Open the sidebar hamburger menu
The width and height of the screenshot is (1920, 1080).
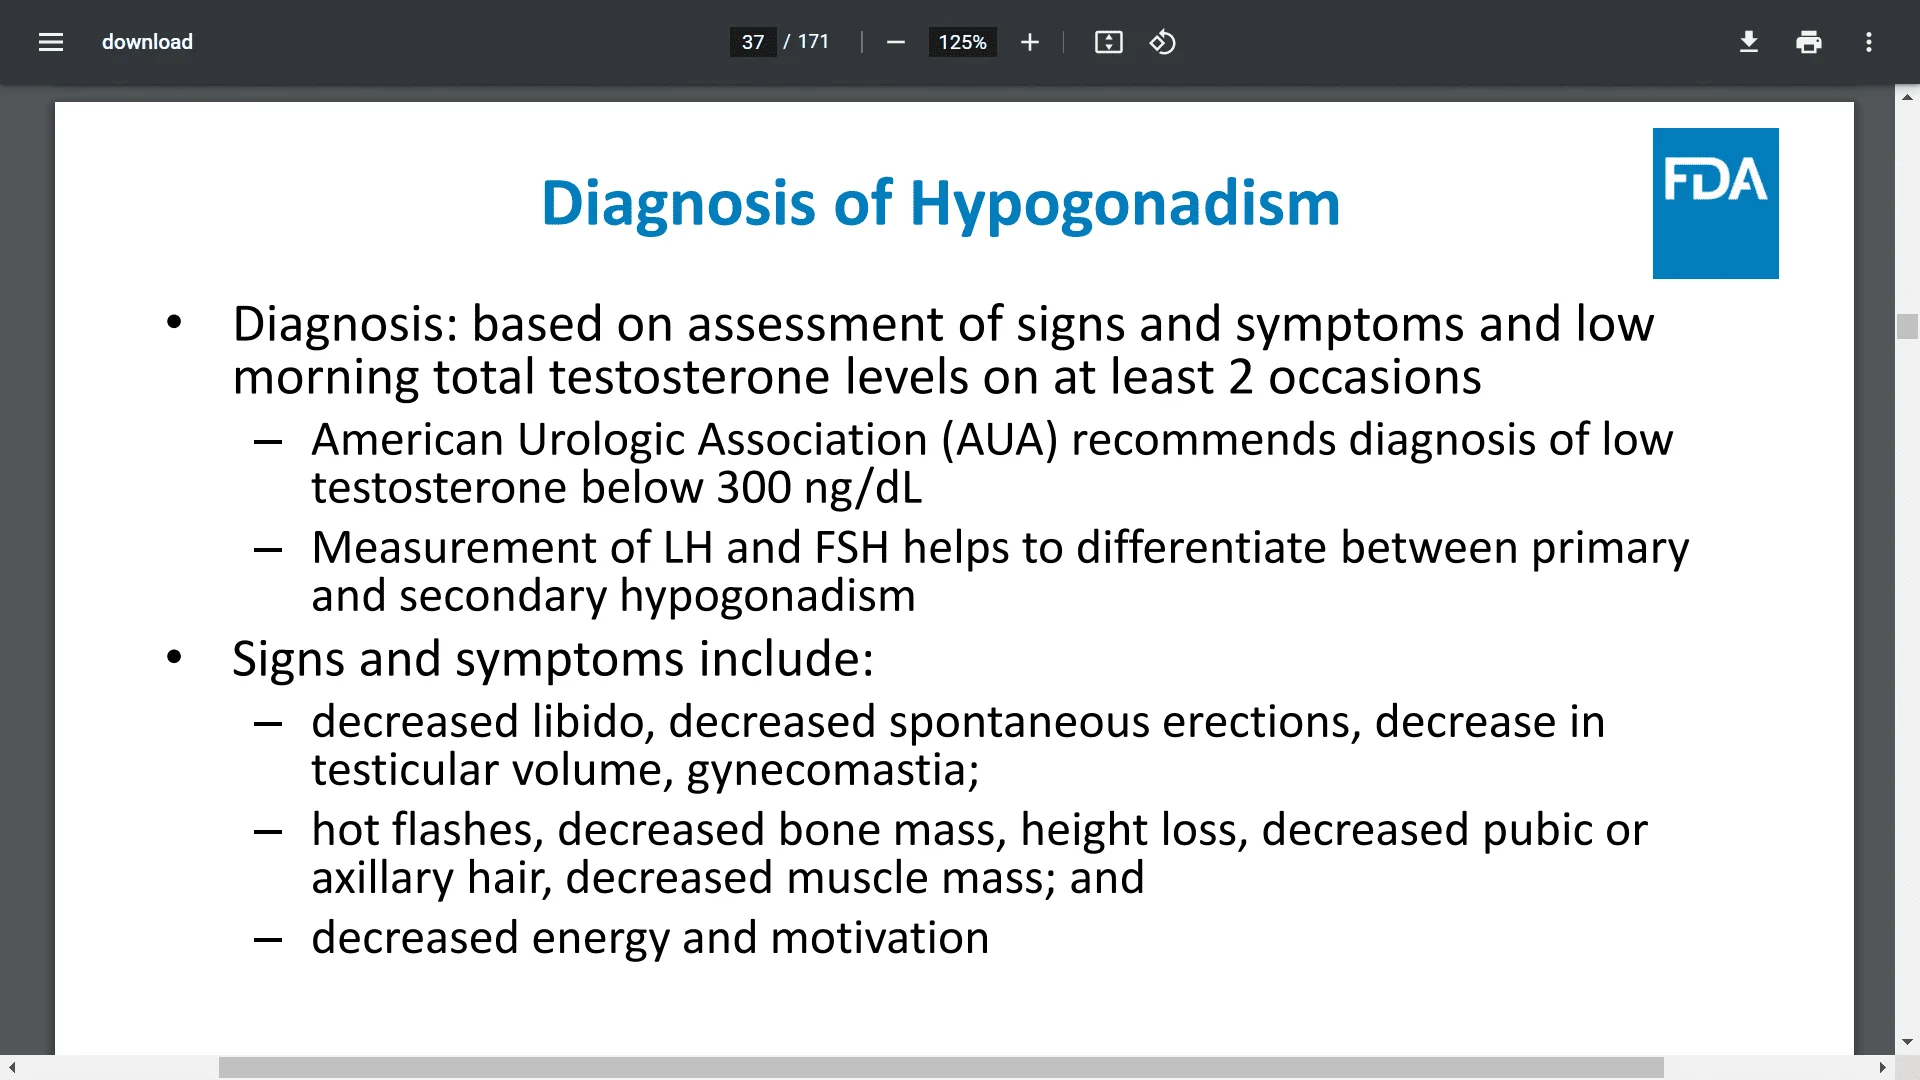pyautogui.click(x=51, y=42)
